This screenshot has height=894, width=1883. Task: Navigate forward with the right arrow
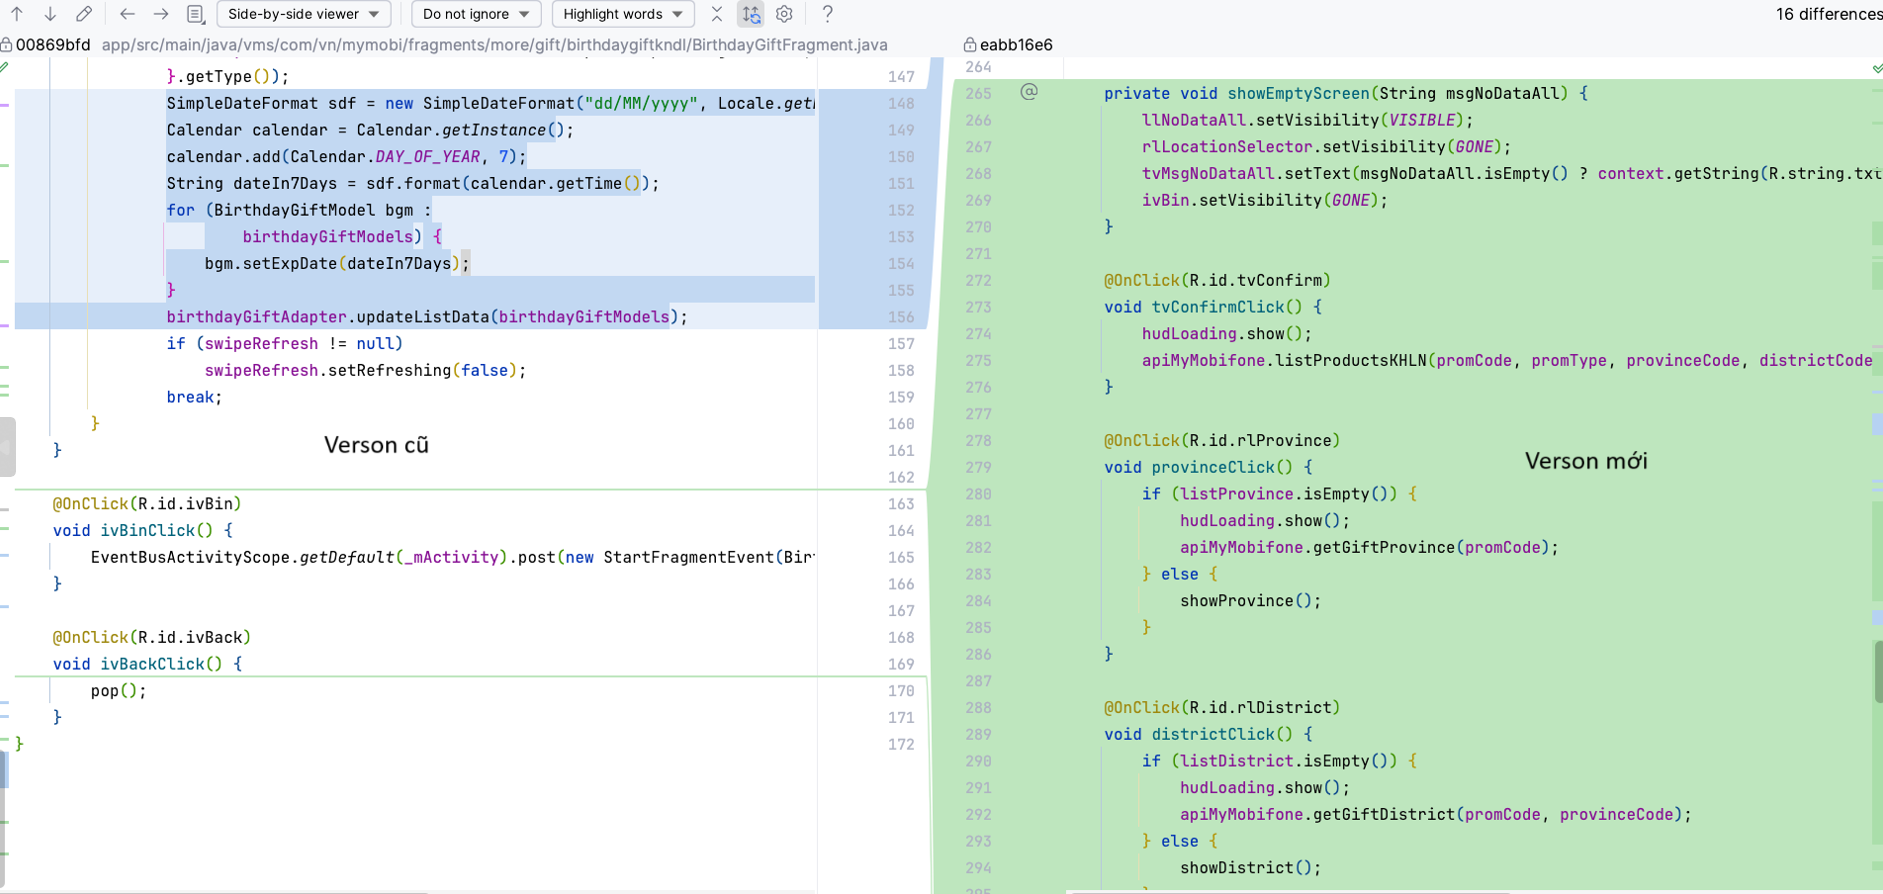(x=161, y=14)
